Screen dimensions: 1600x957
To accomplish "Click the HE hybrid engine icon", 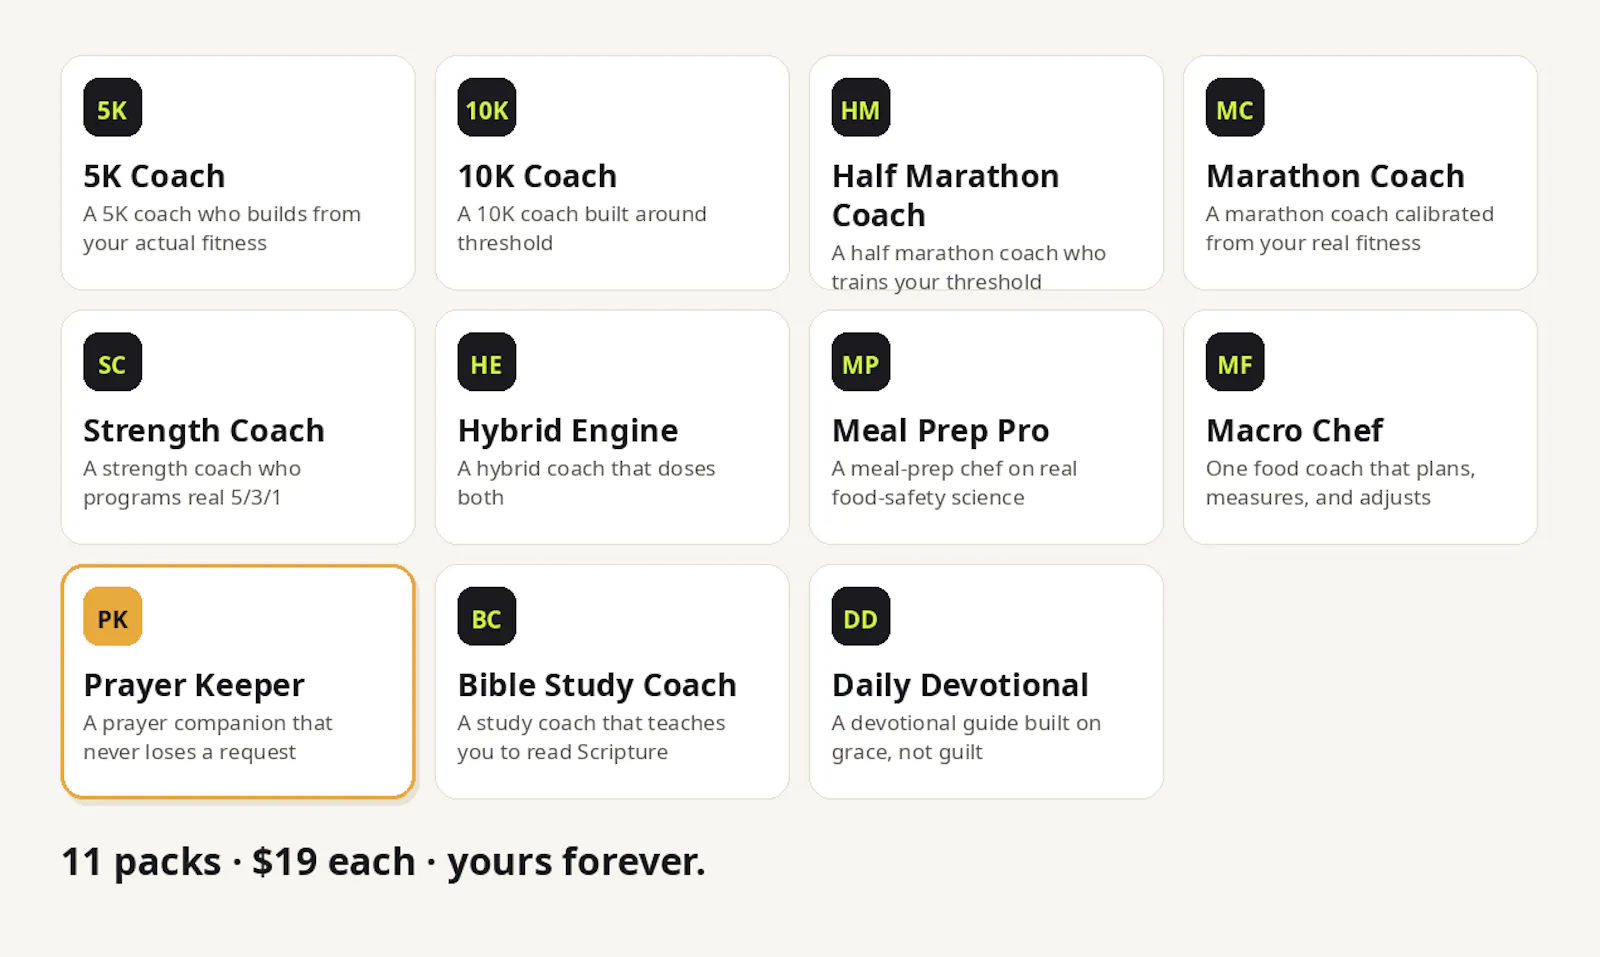I will pos(486,362).
